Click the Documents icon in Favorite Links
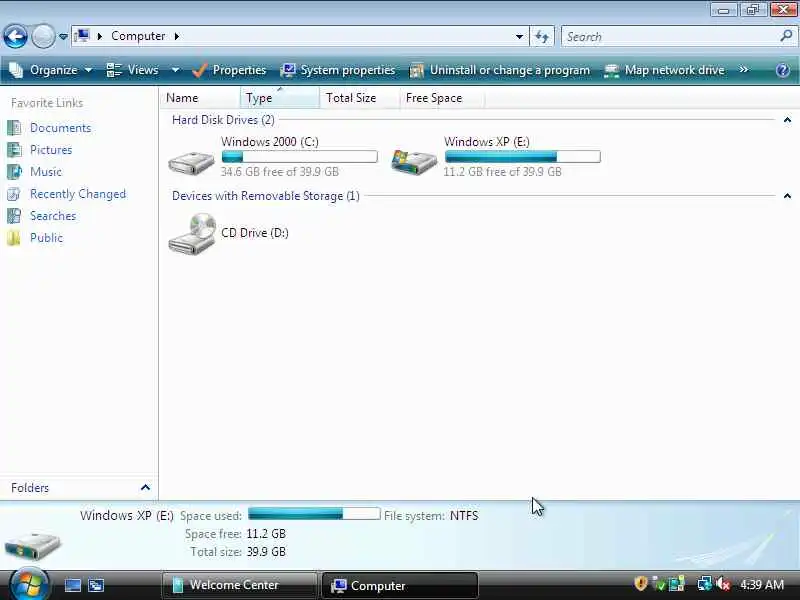Viewport: 800px width, 600px height. pyautogui.click(x=14, y=128)
